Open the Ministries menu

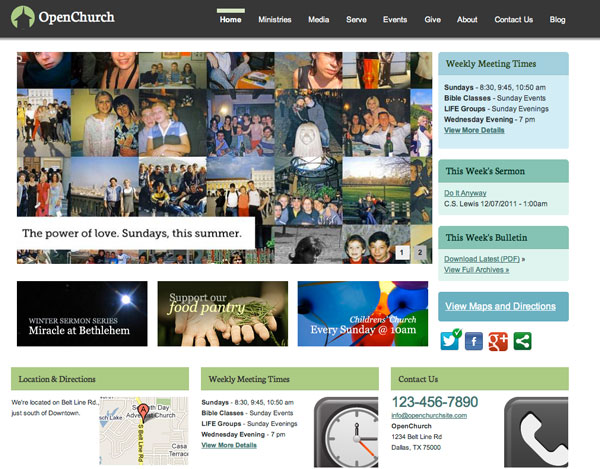pyautogui.click(x=275, y=20)
